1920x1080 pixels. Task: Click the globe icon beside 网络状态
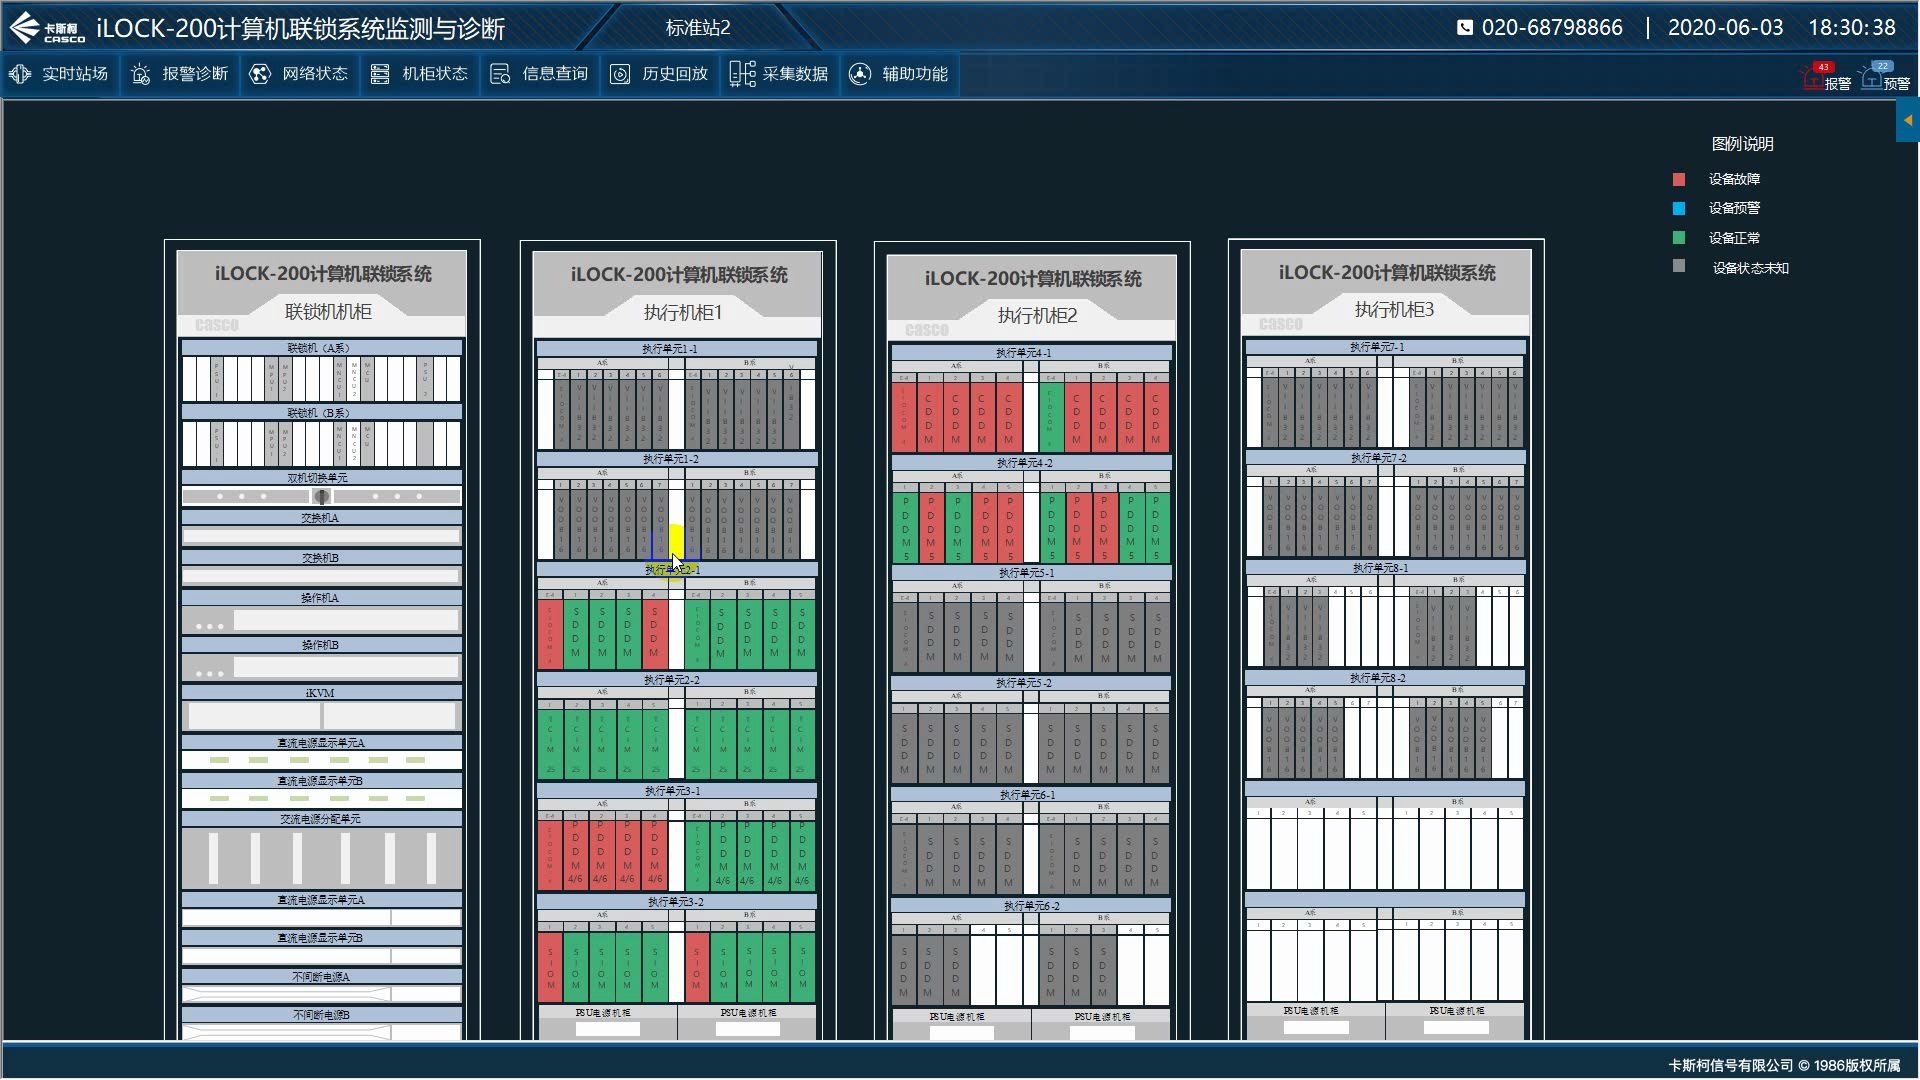(x=260, y=74)
